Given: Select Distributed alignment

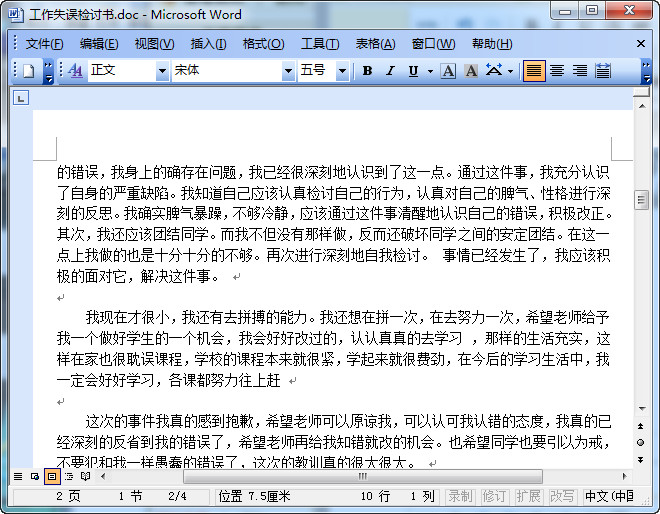Looking at the screenshot, I should [x=603, y=71].
